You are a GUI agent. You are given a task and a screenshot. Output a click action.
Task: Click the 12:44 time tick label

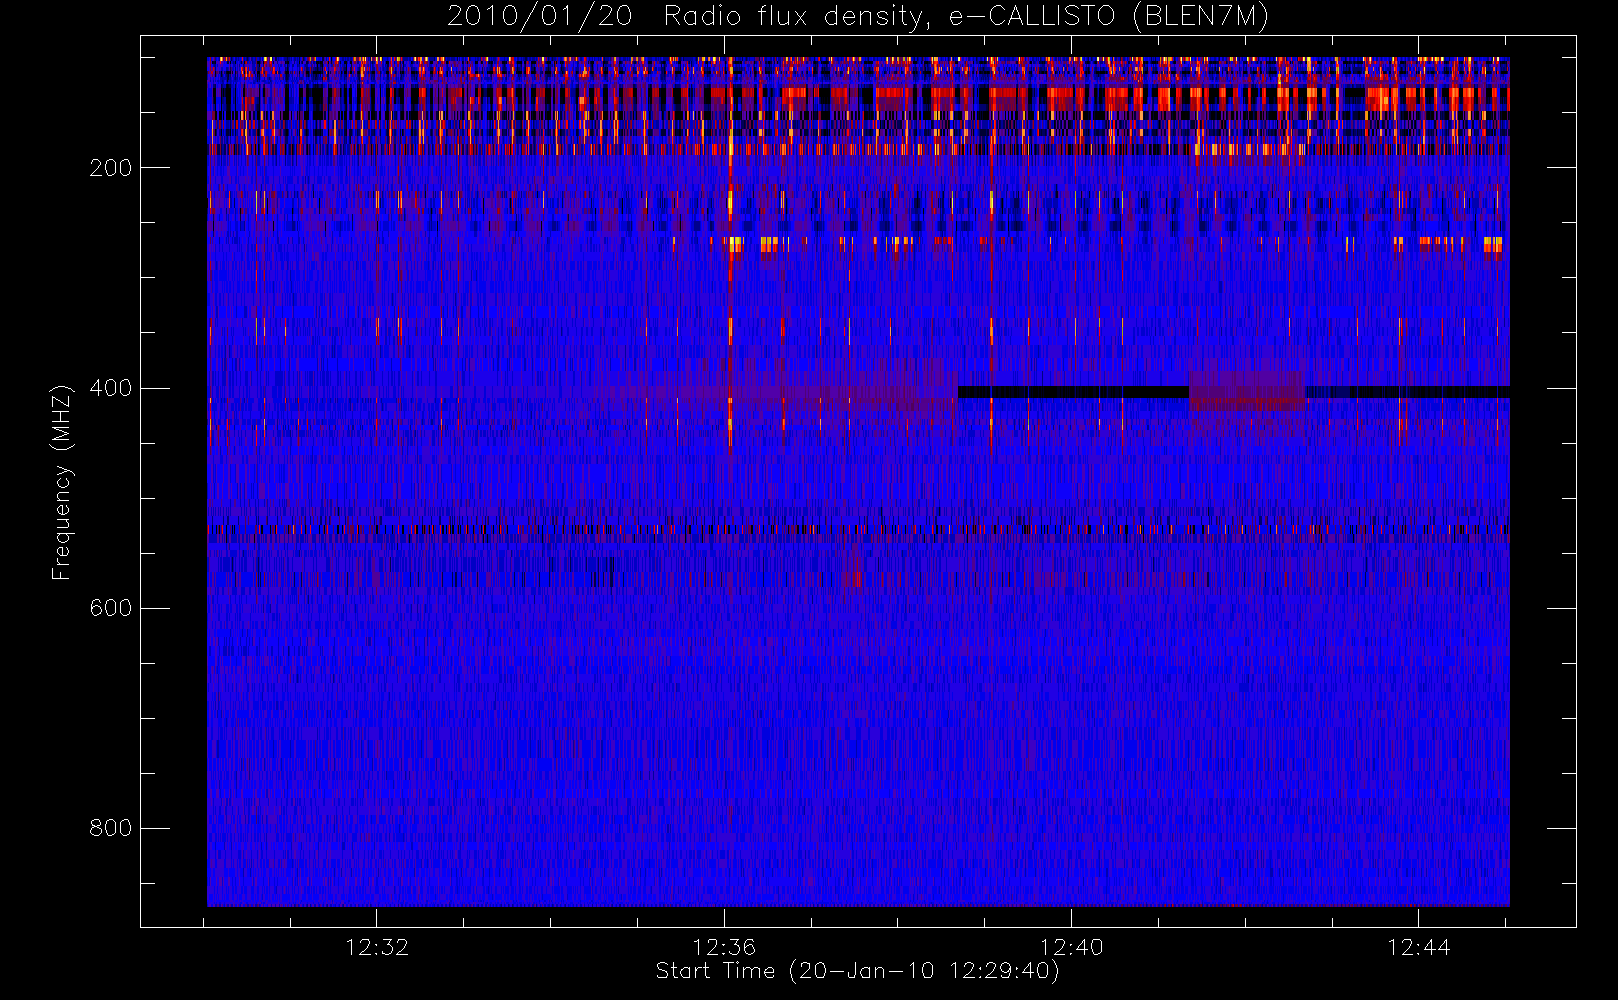[x=1418, y=947]
